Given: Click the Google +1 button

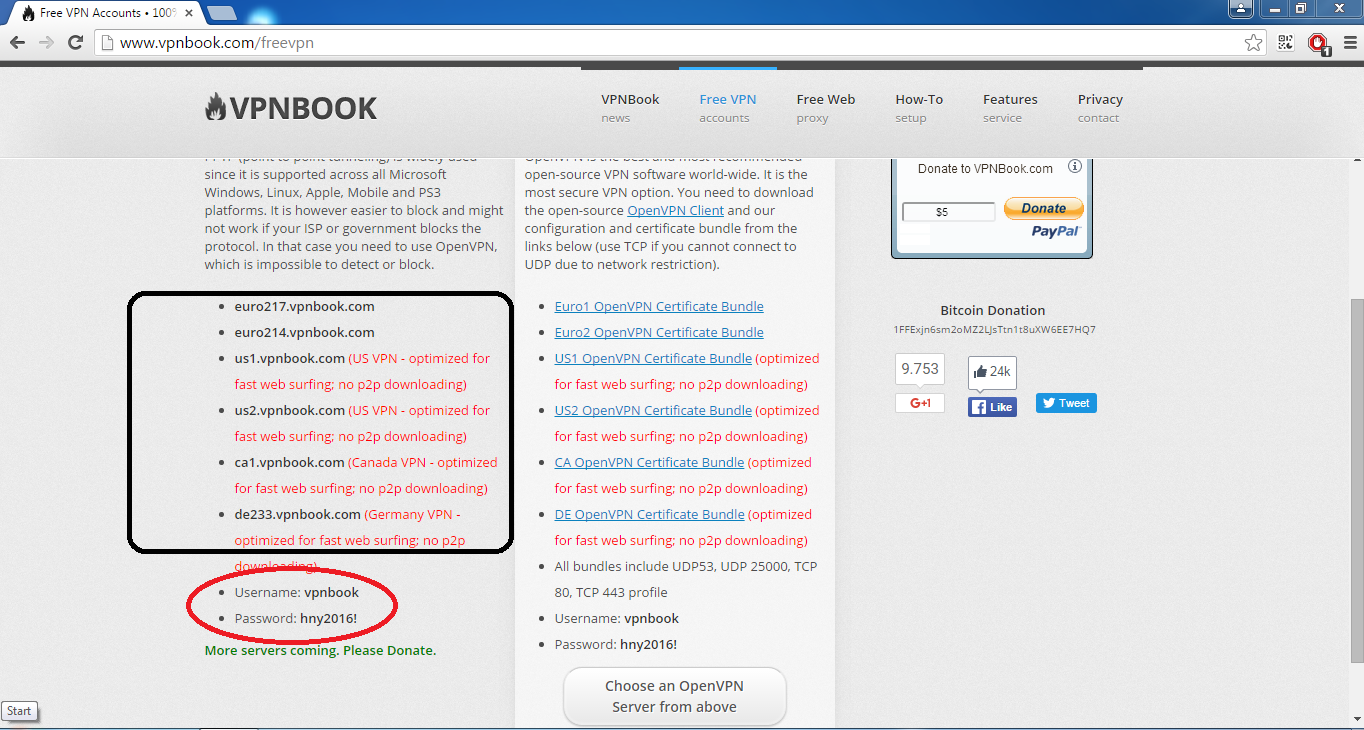Looking at the screenshot, I should (920, 403).
